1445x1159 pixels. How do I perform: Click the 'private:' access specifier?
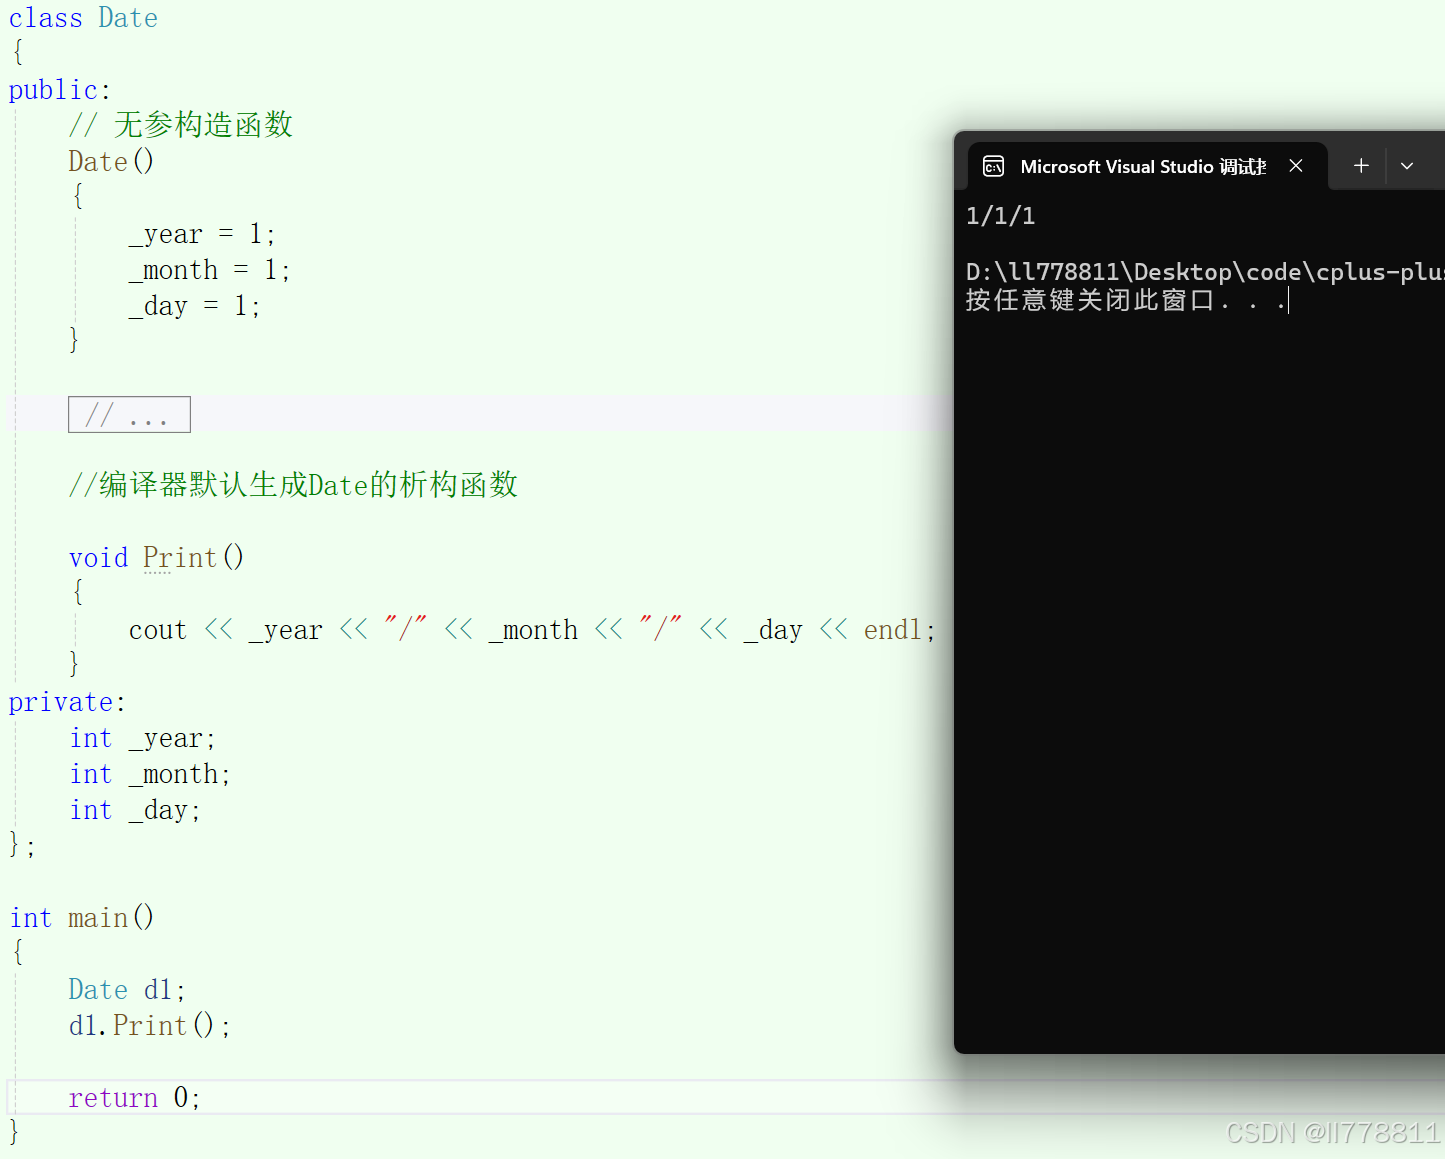pos(67,702)
